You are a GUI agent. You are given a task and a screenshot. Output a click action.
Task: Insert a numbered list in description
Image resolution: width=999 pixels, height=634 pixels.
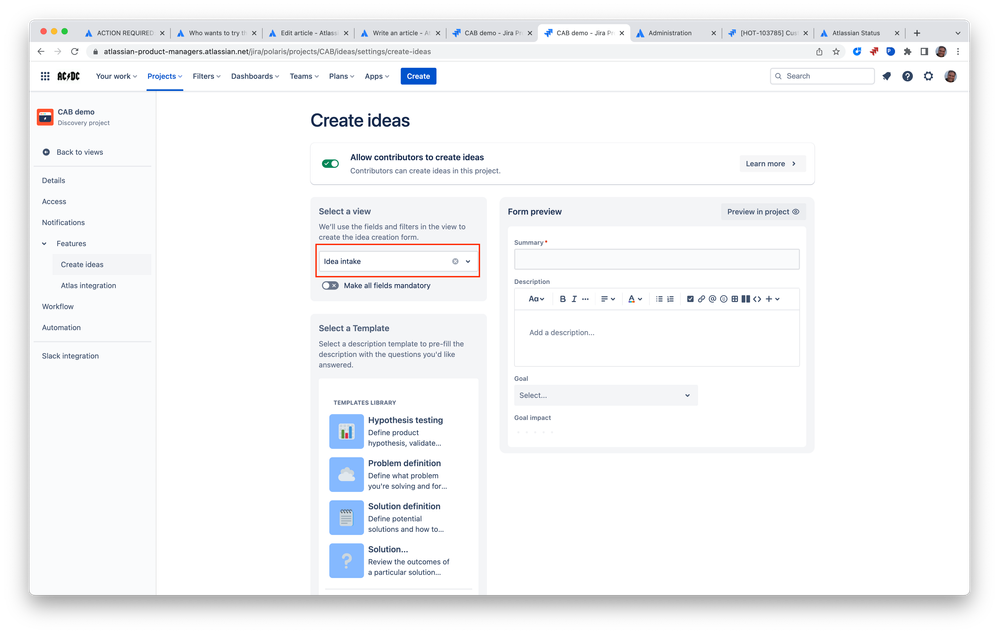coord(670,299)
